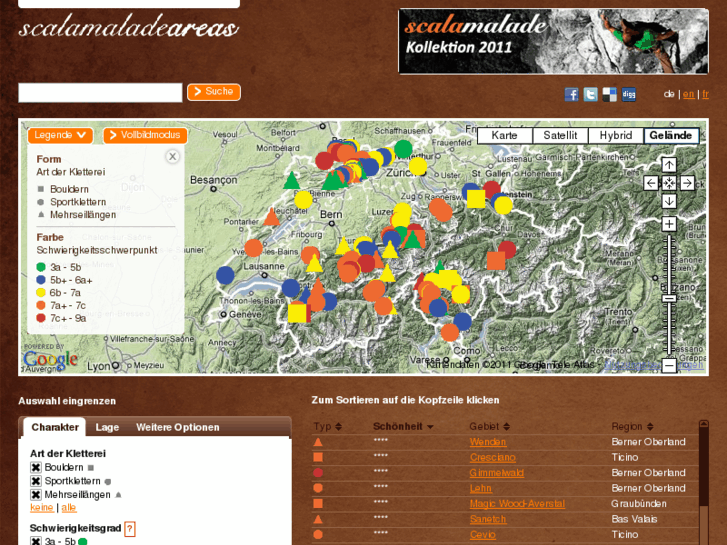Image resolution: width=727 pixels, height=545 pixels.
Task: Open the Charakter filter tab
Action: tap(55, 427)
